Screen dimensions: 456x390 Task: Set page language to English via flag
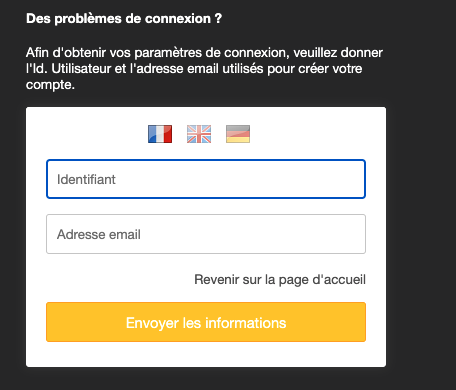(x=199, y=134)
